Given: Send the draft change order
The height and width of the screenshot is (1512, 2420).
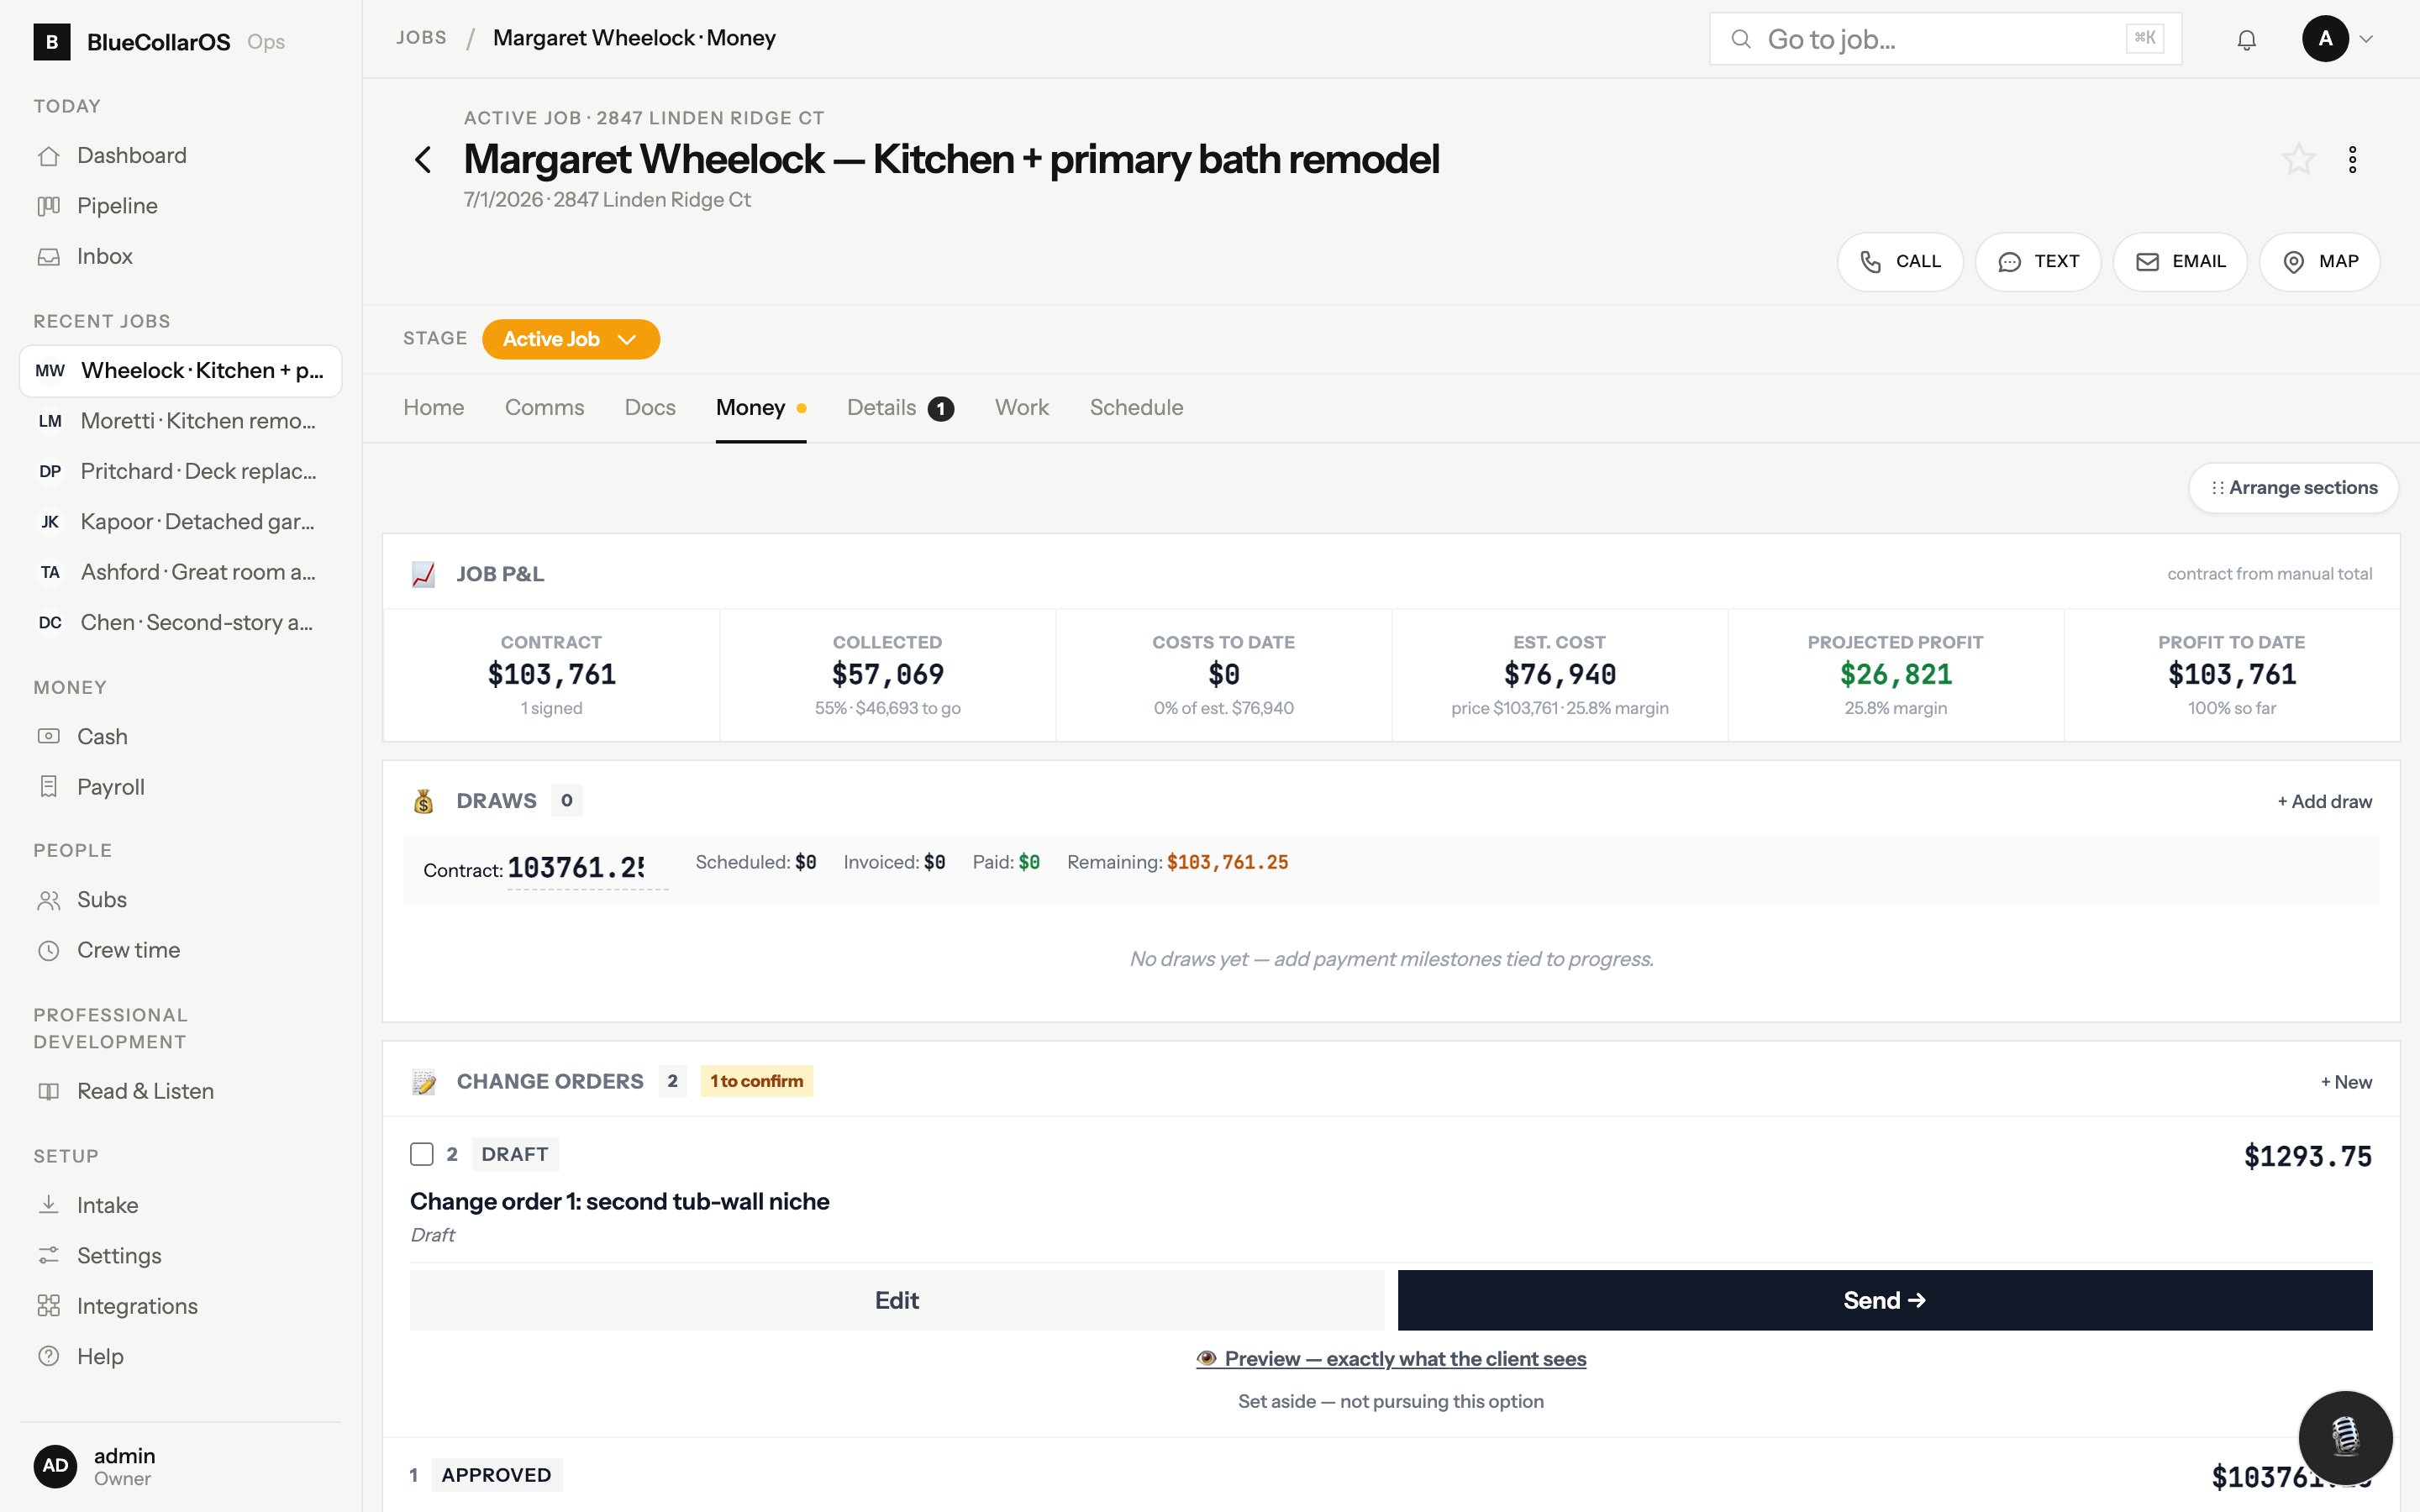Looking at the screenshot, I should (x=1884, y=1300).
